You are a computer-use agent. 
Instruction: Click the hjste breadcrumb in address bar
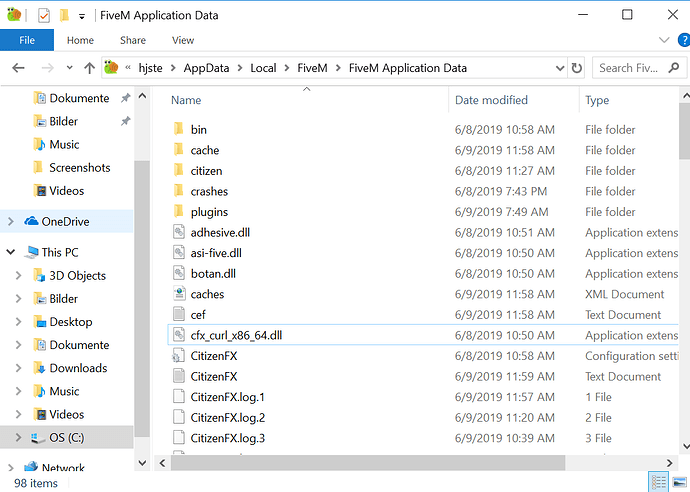(x=150, y=68)
